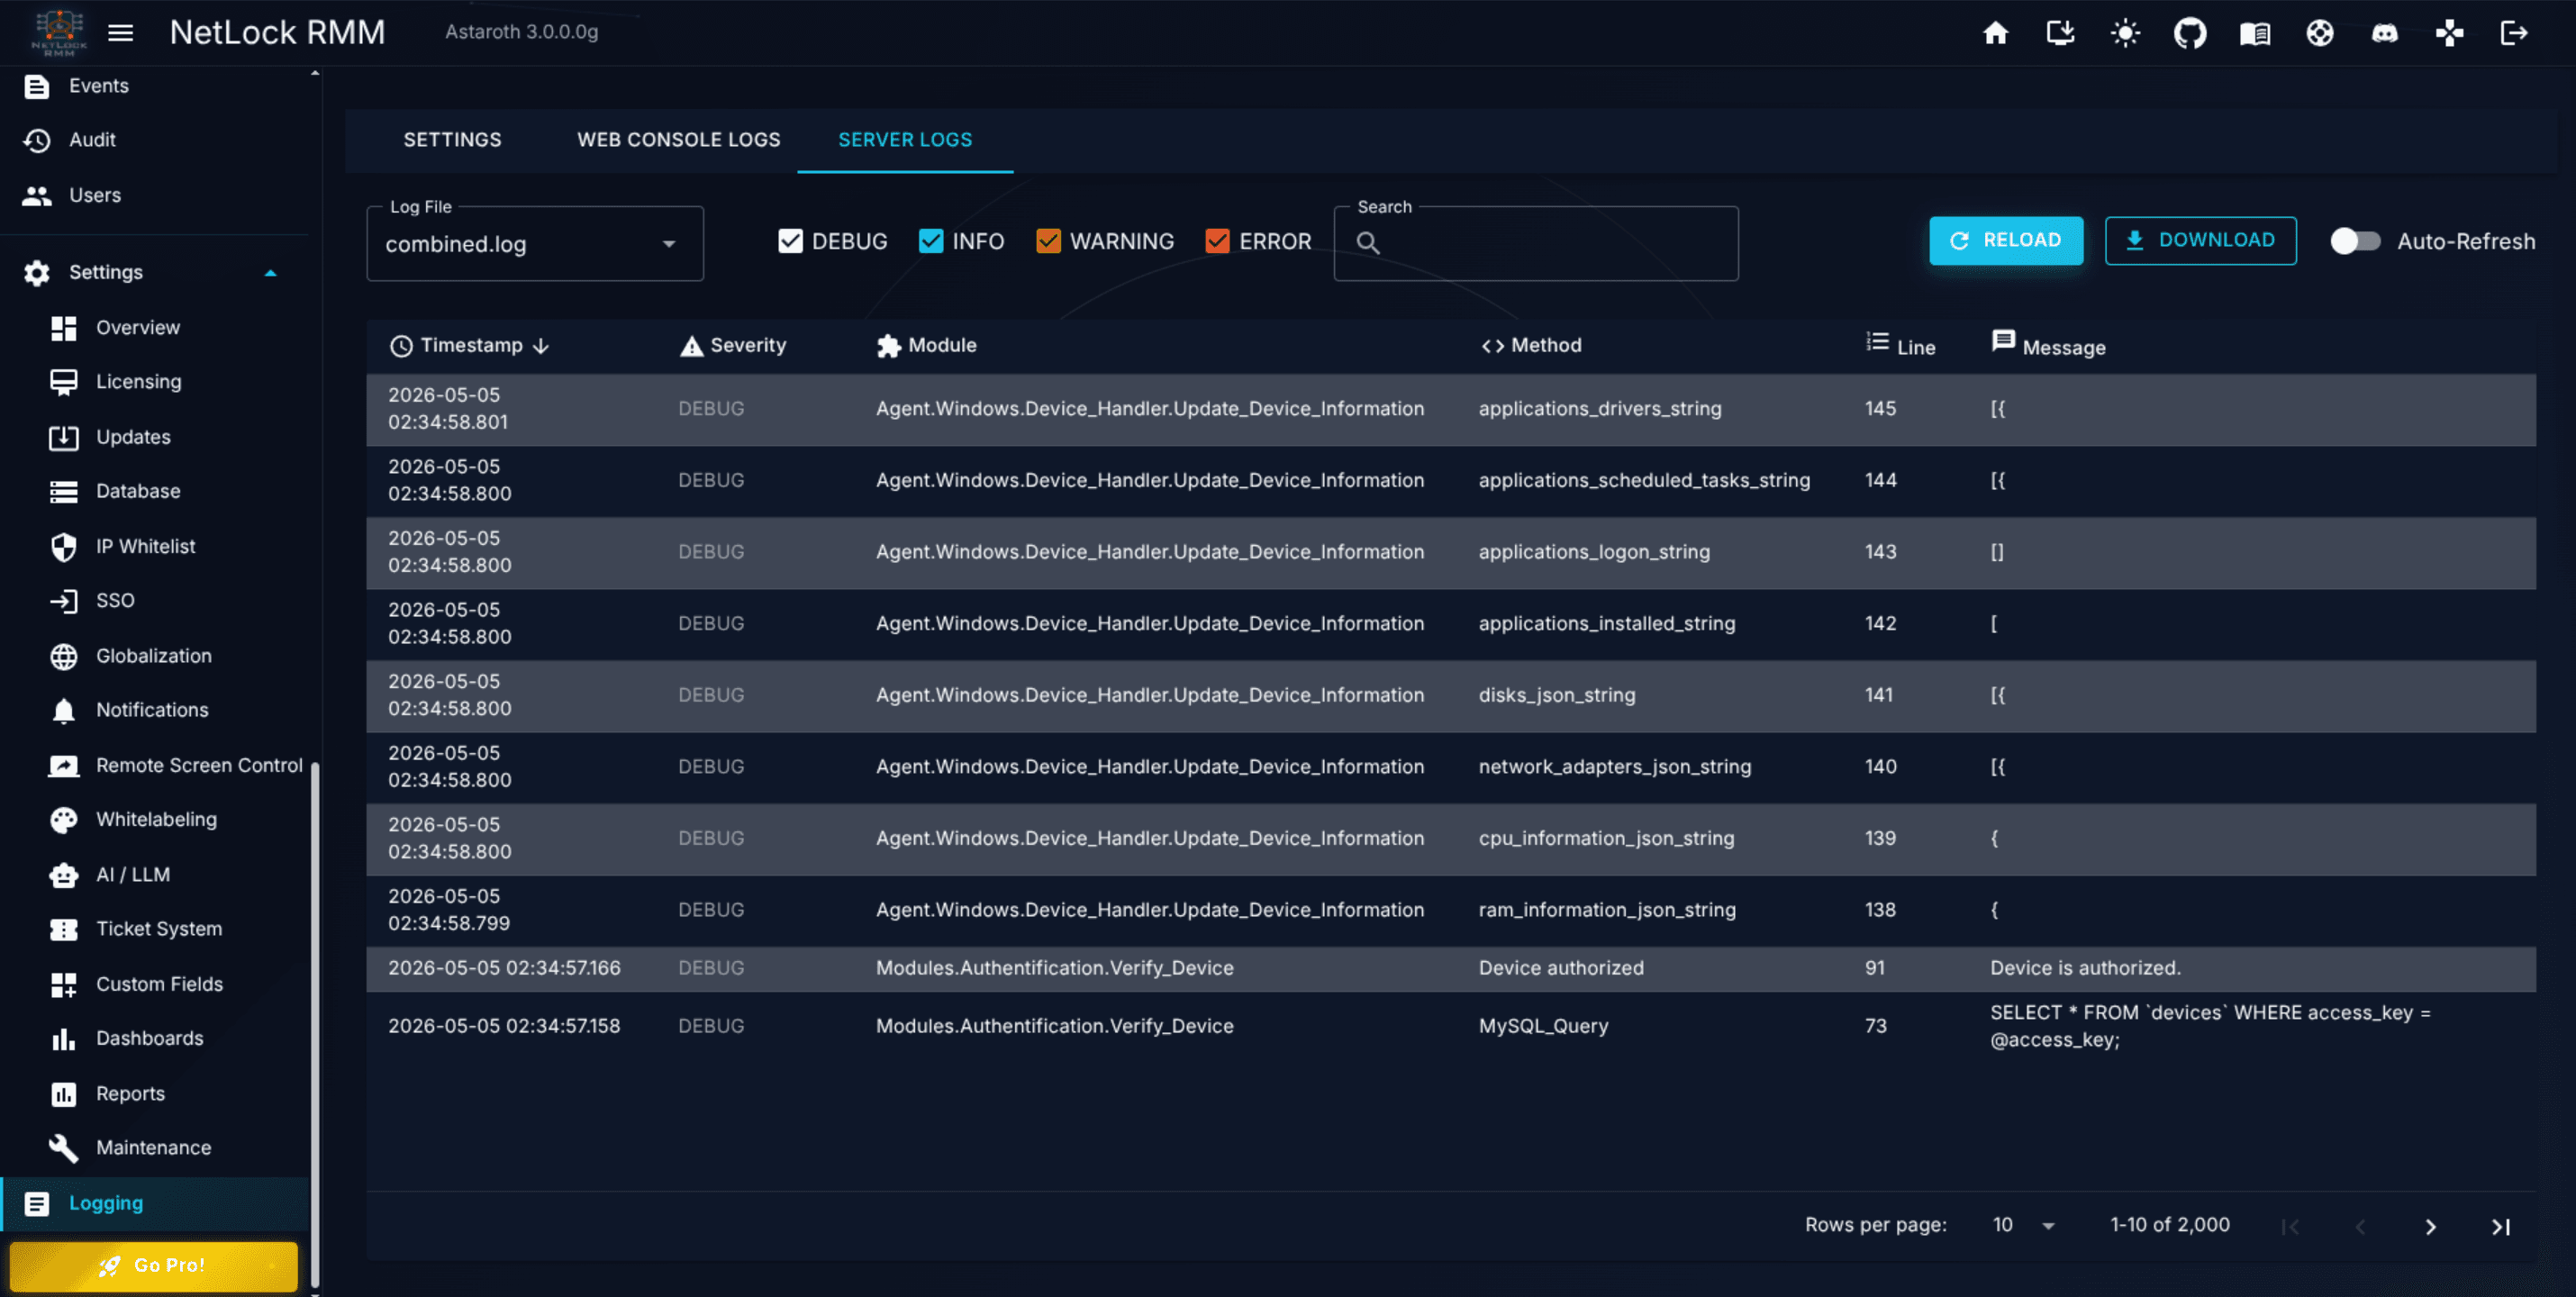
Task: Sort by the Module column header
Action: 926,345
